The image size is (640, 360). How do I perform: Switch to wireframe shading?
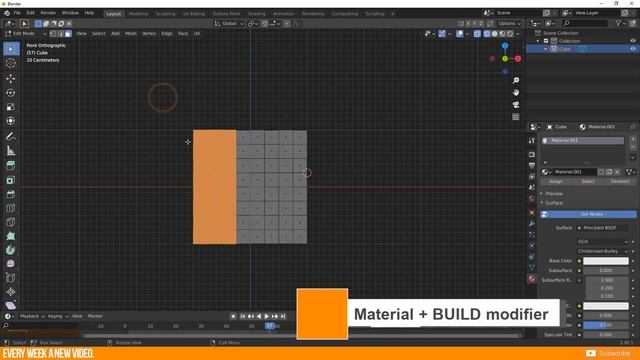[x=487, y=34]
